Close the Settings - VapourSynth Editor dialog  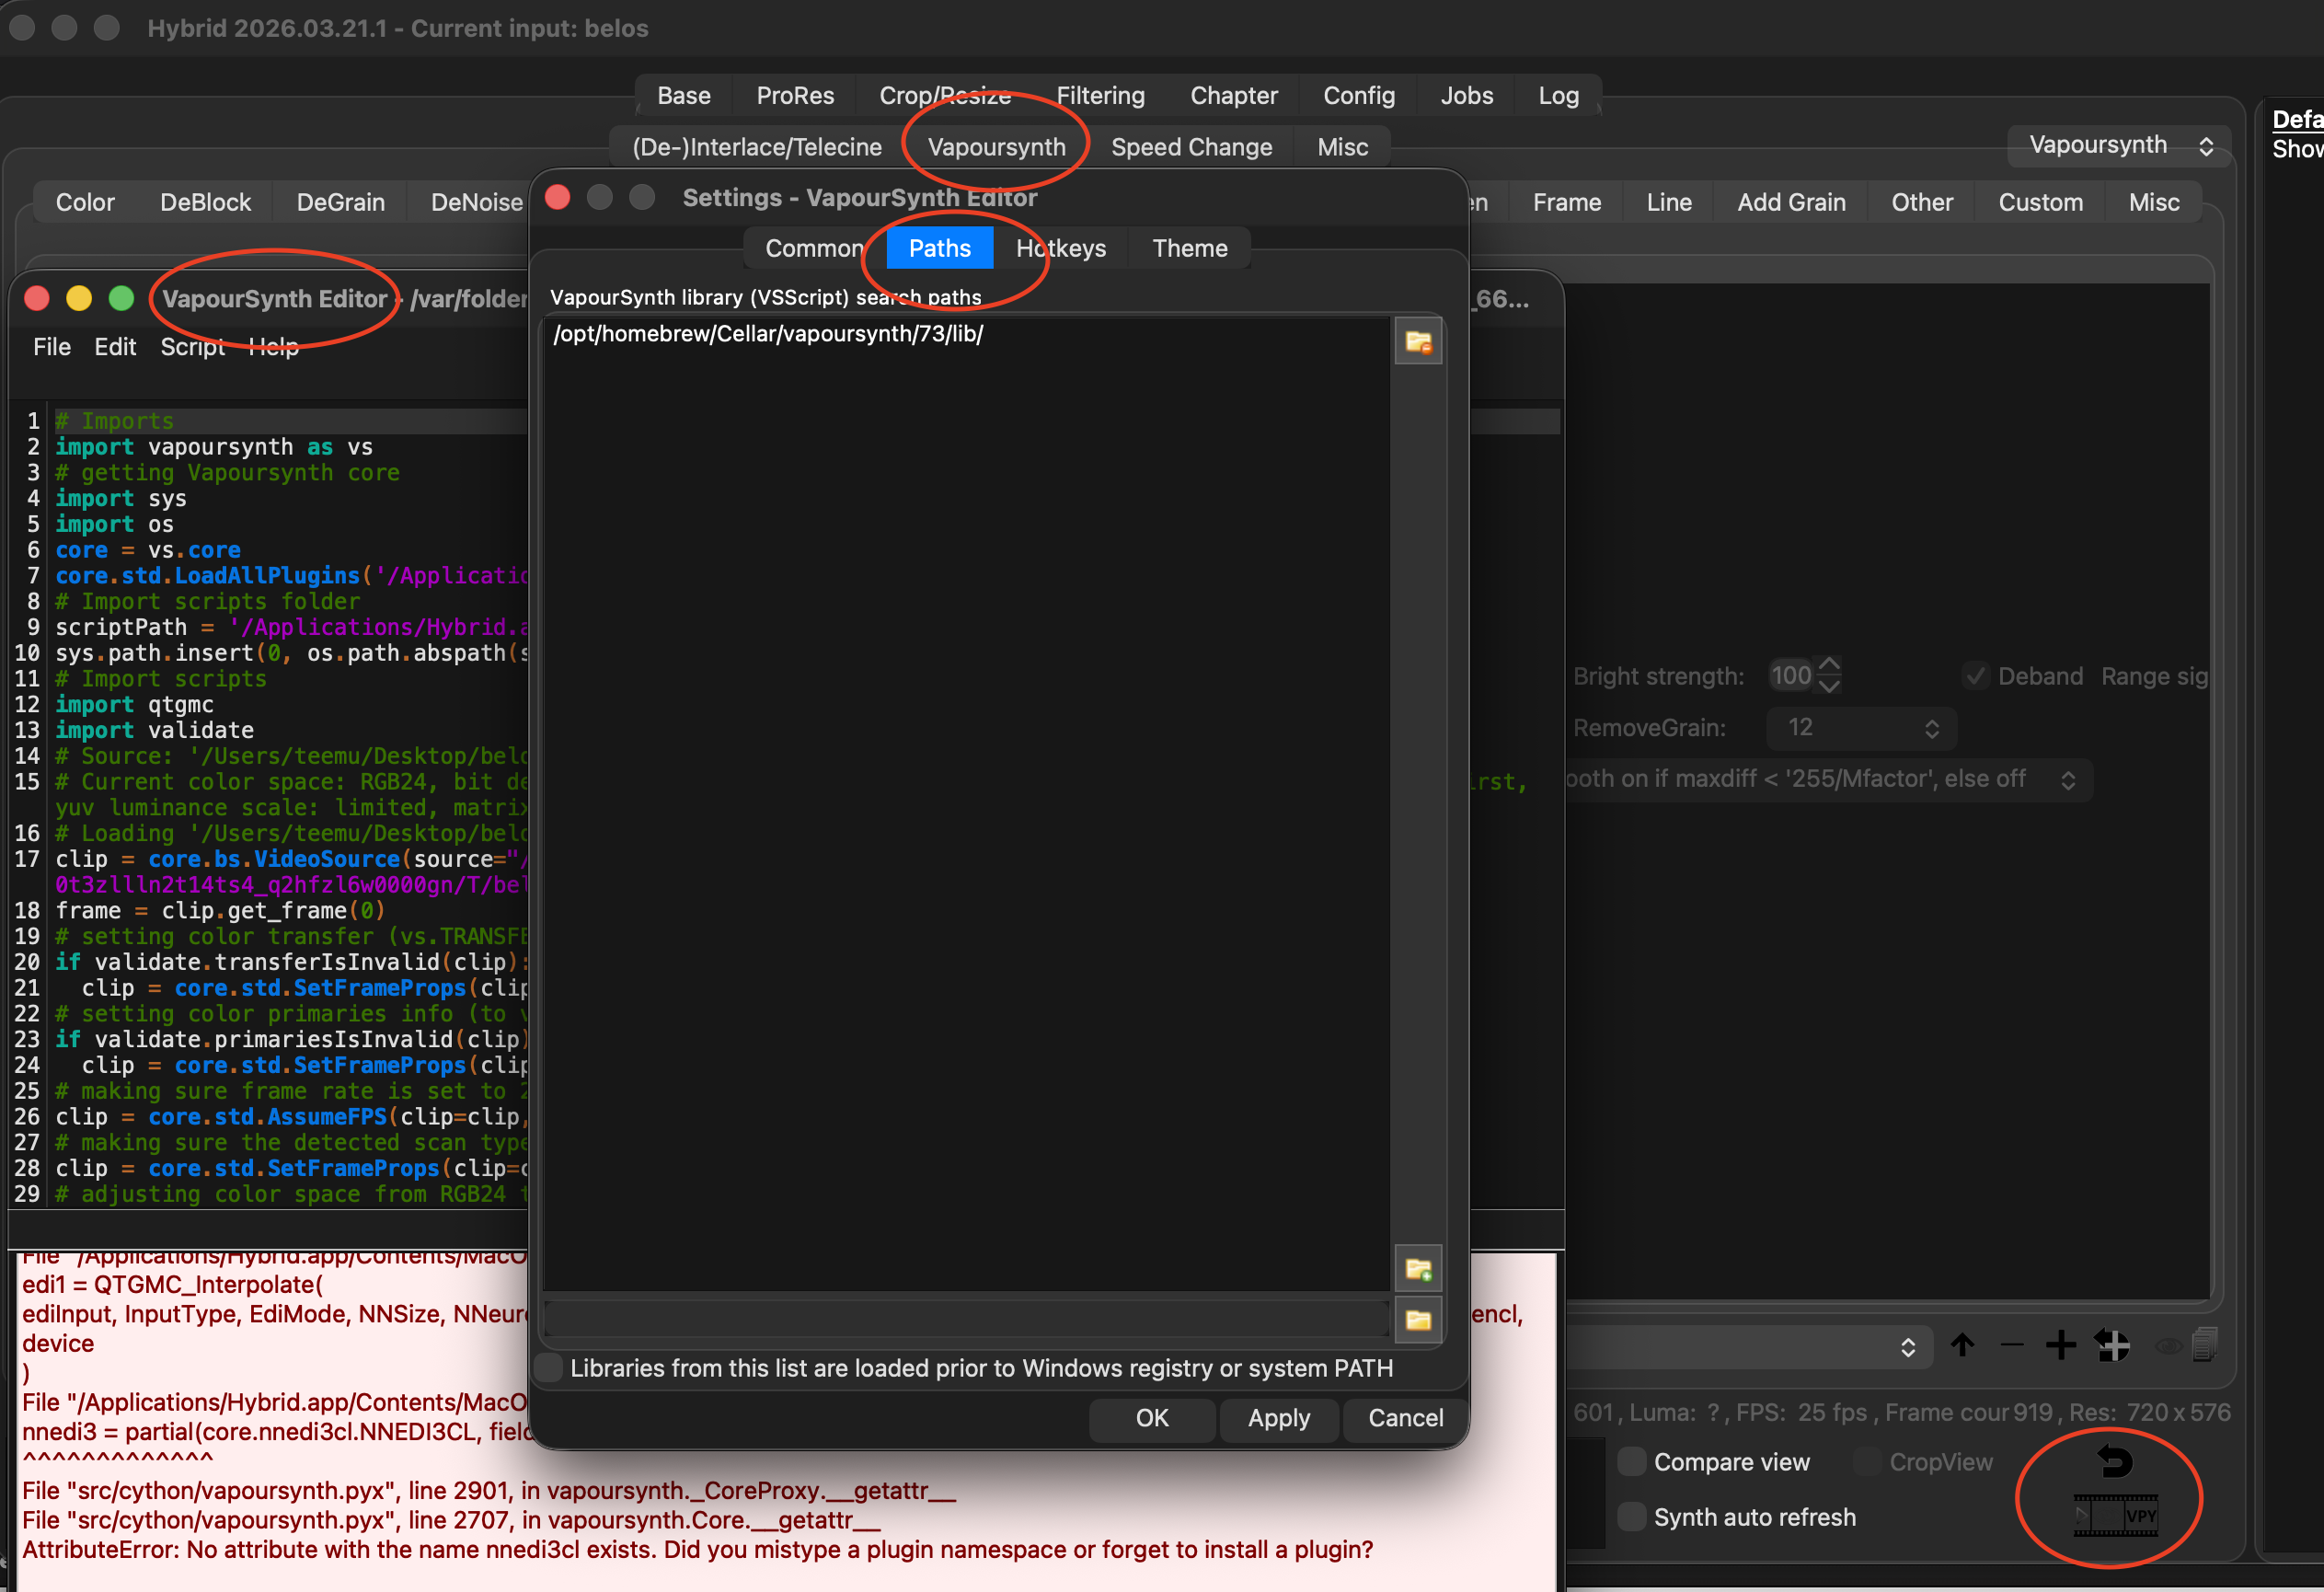[x=558, y=197]
